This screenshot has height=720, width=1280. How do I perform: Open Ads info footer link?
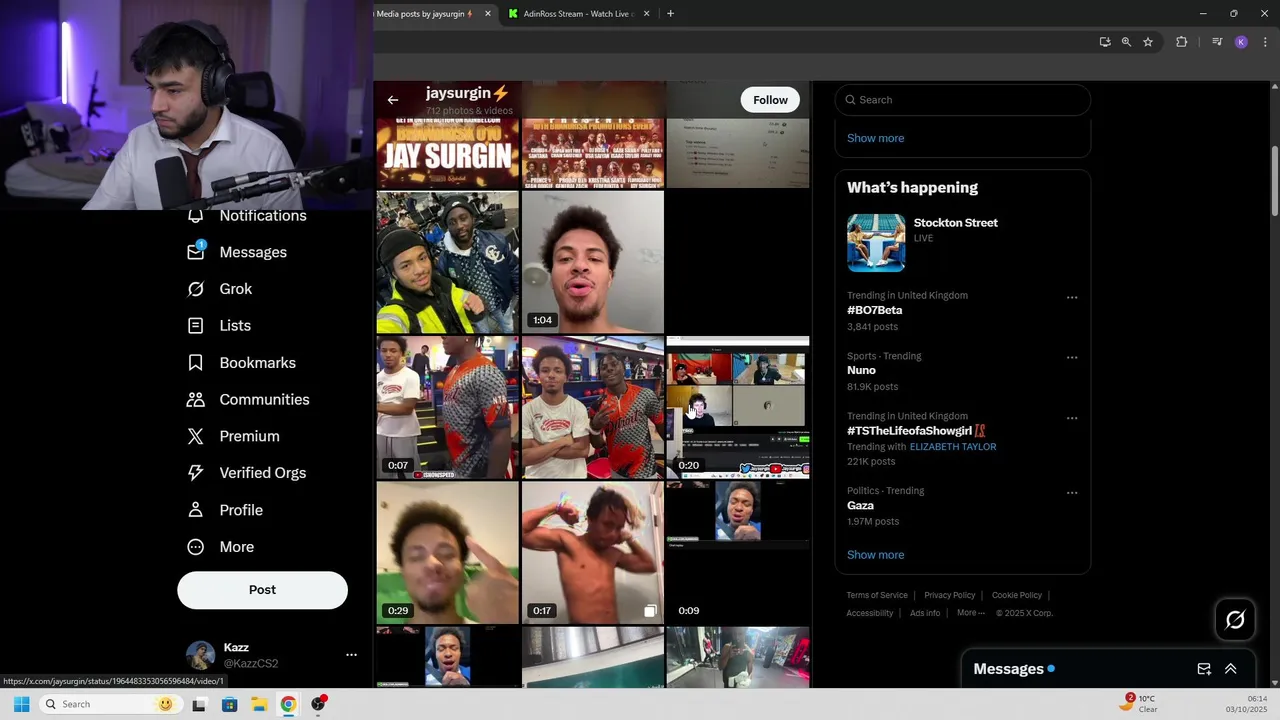[x=925, y=613]
